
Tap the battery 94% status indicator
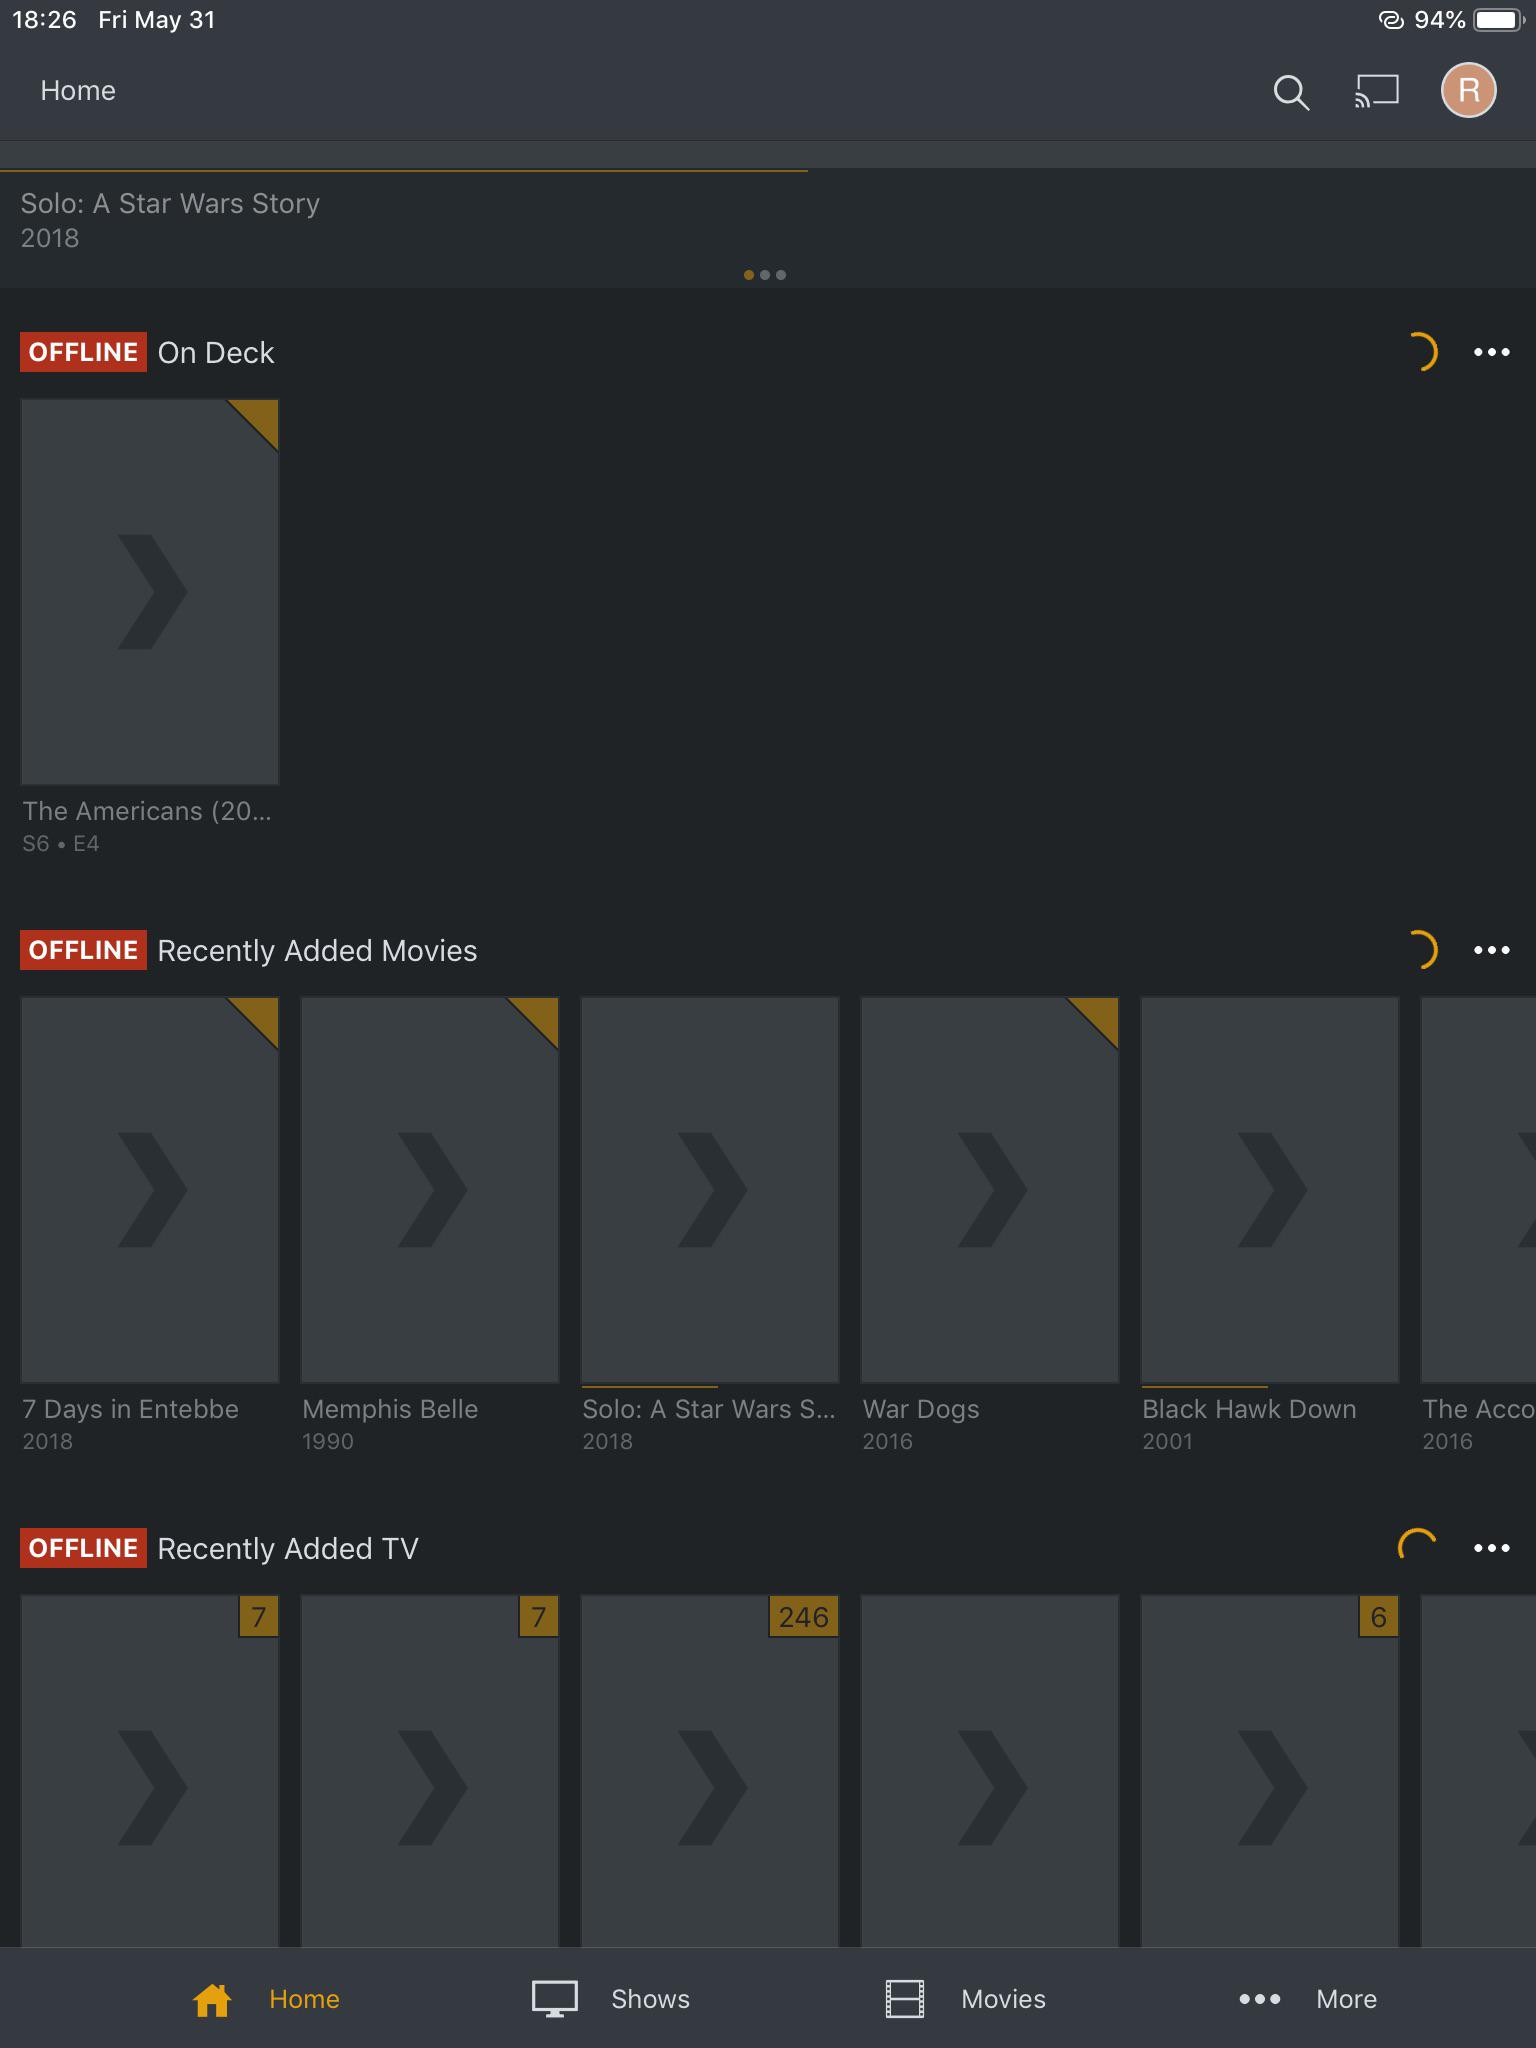pyautogui.click(x=1468, y=20)
